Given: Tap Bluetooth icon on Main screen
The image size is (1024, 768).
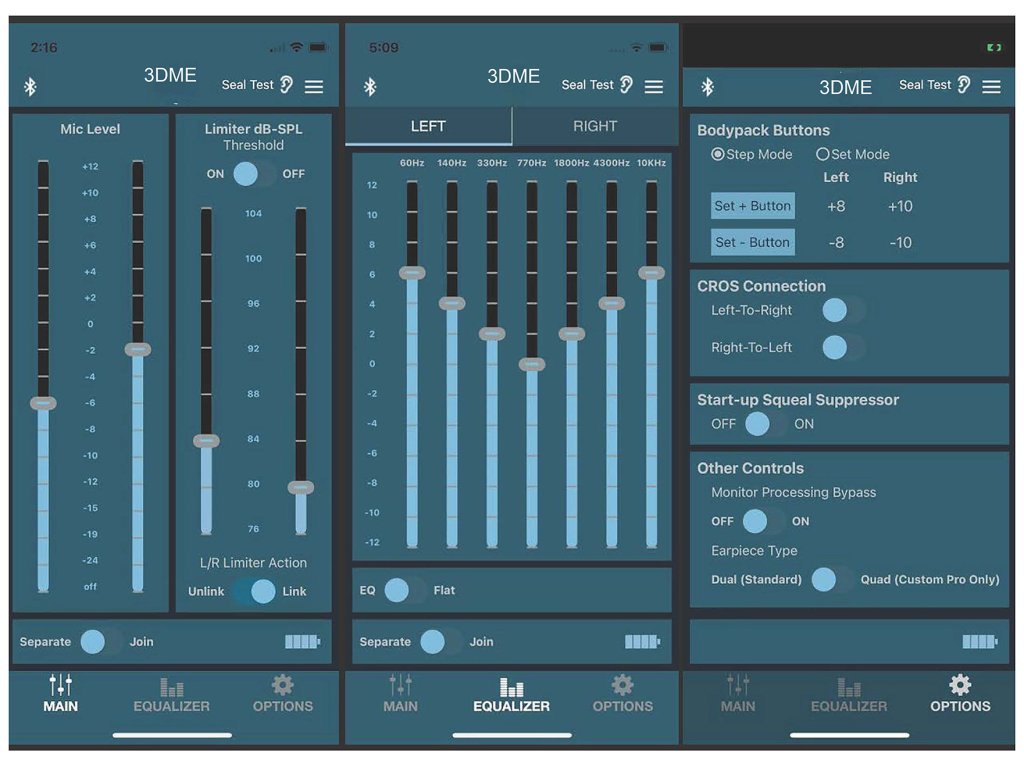Looking at the screenshot, I should coord(30,87).
